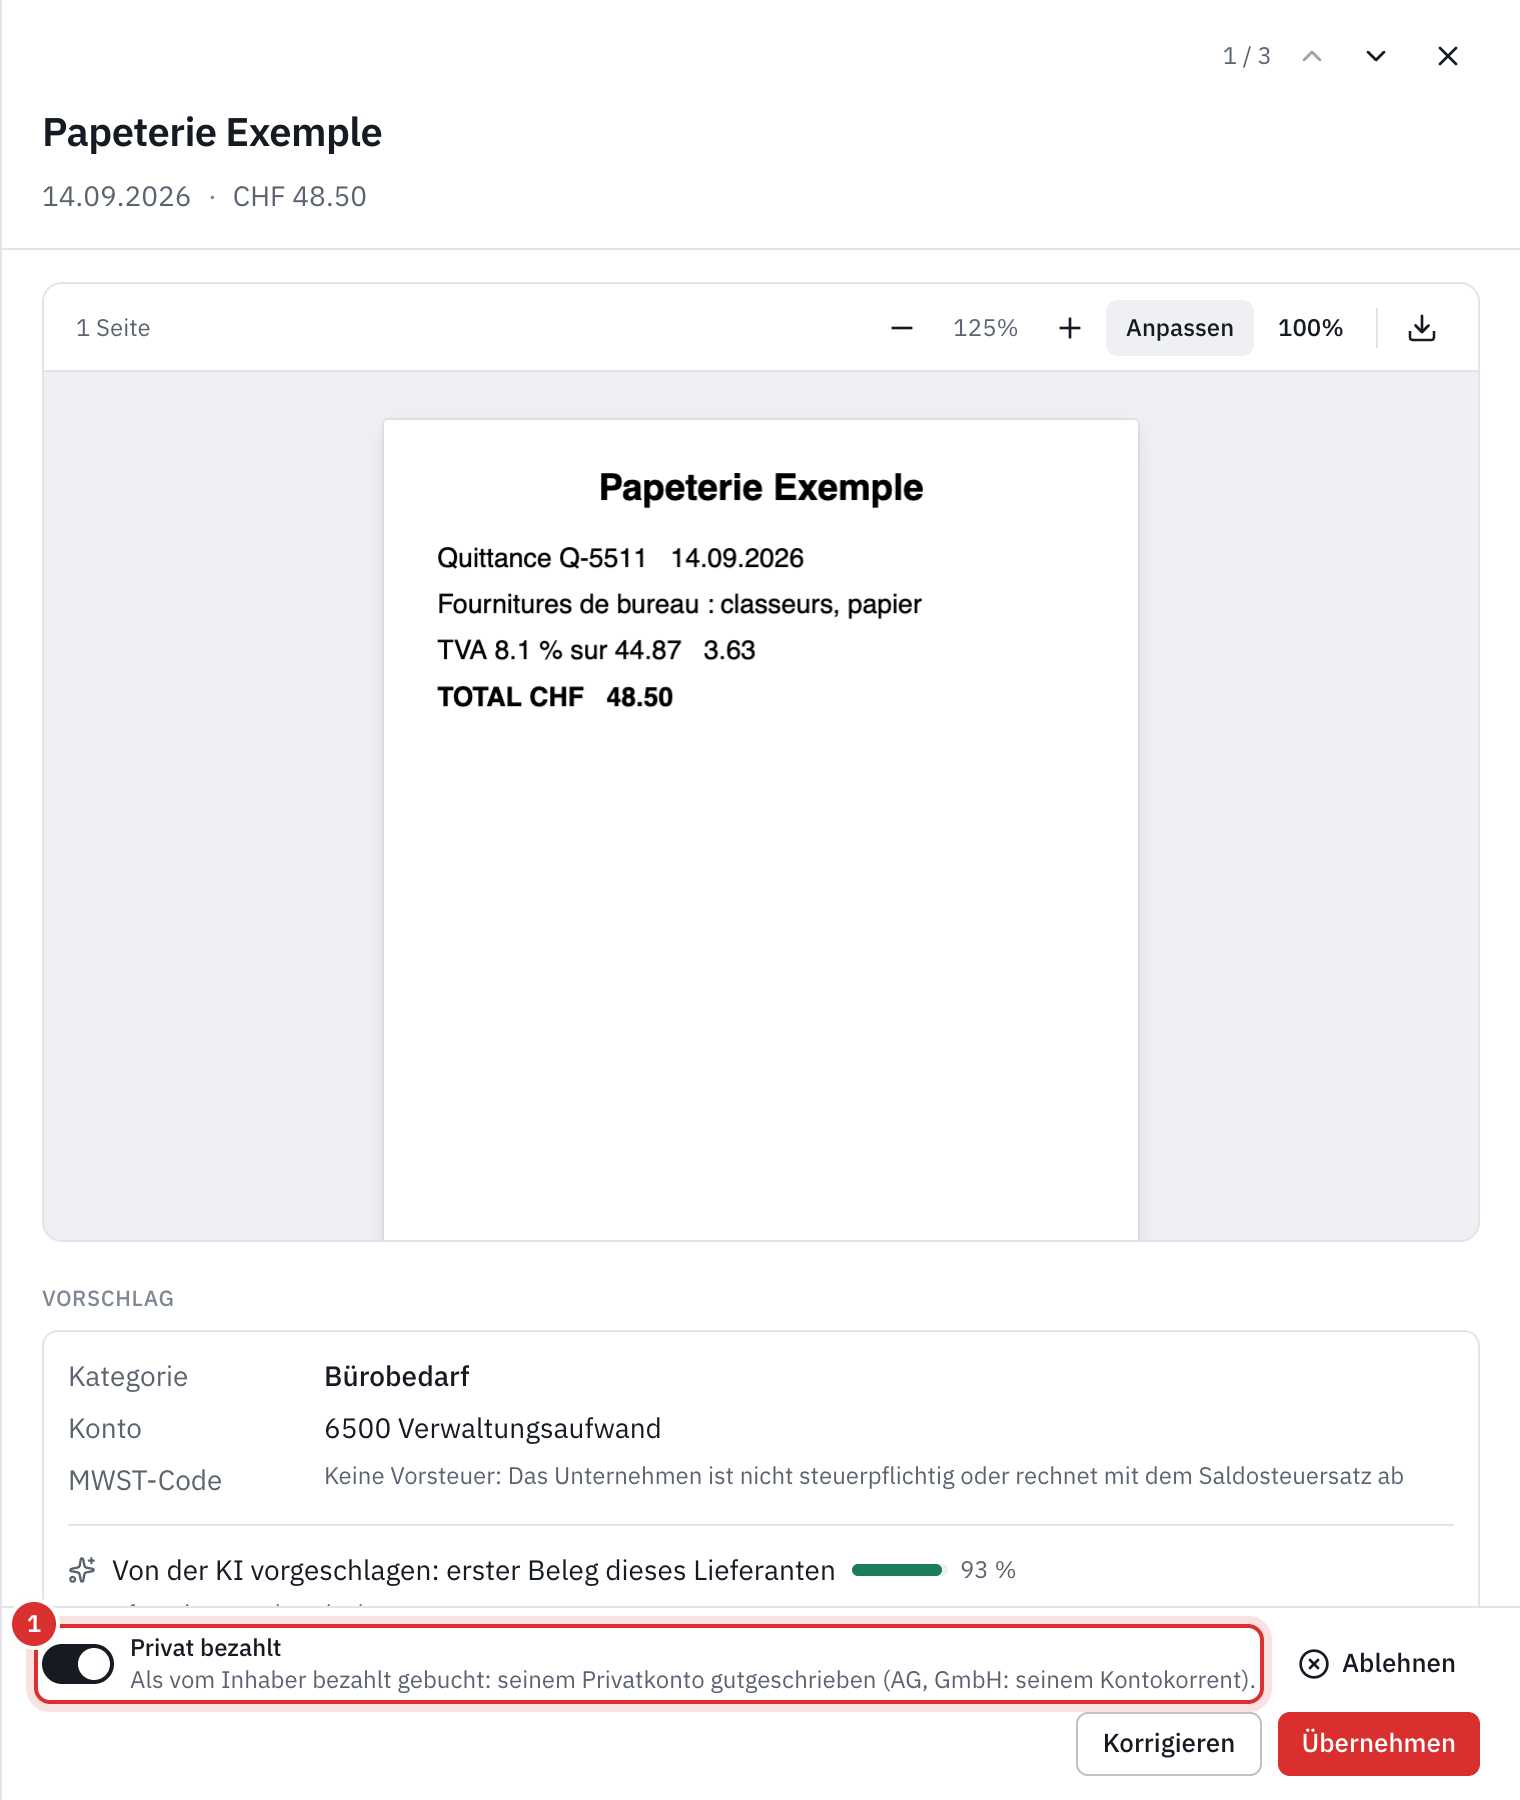Image resolution: width=1520 pixels, height=1800 pixels.
Task: Click the AI sparkle suggestion icon
Action: [x=82, y=1570]
